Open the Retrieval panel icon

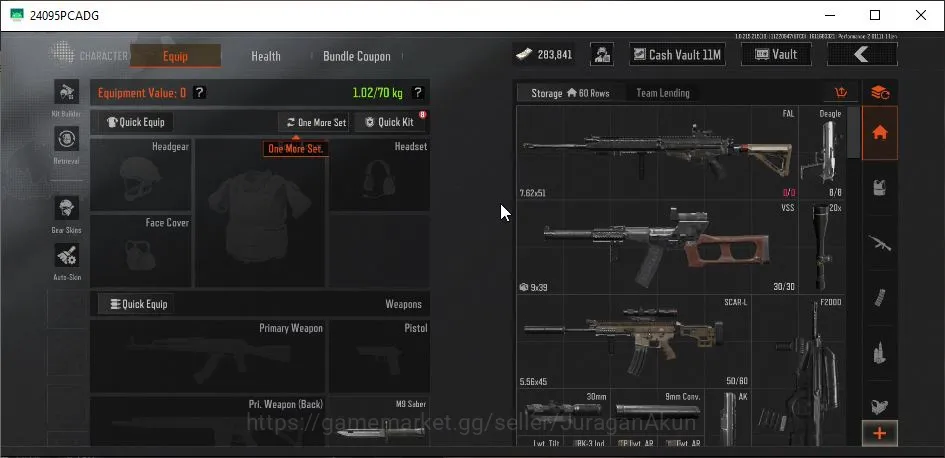(66, 139)
